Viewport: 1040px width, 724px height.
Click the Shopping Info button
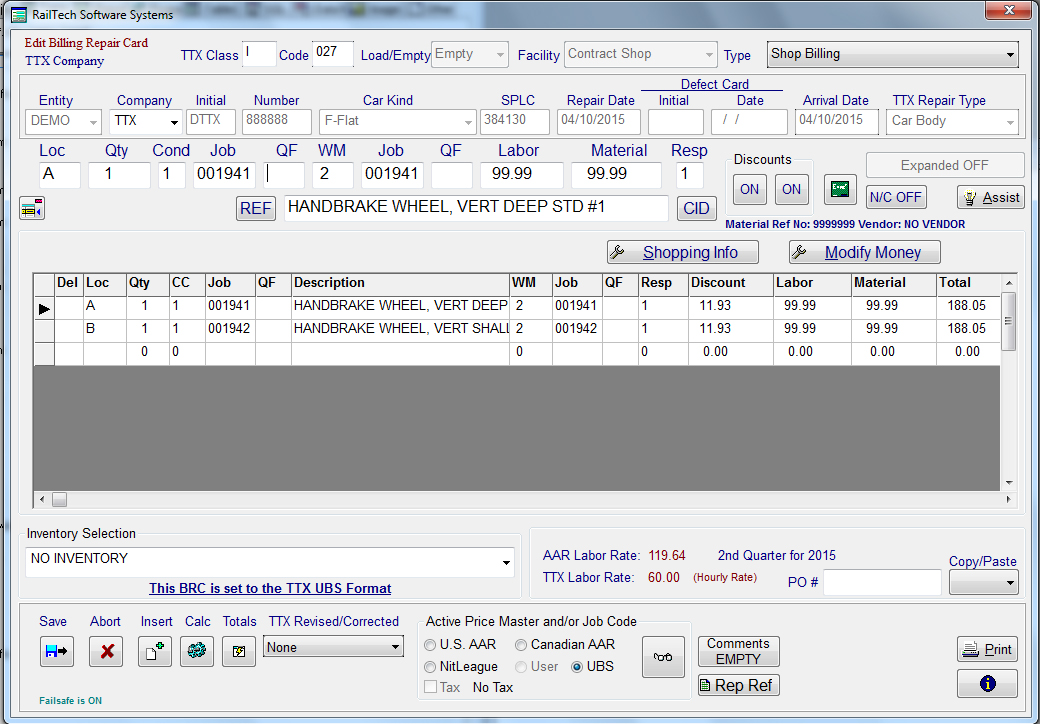coord(683,253)
